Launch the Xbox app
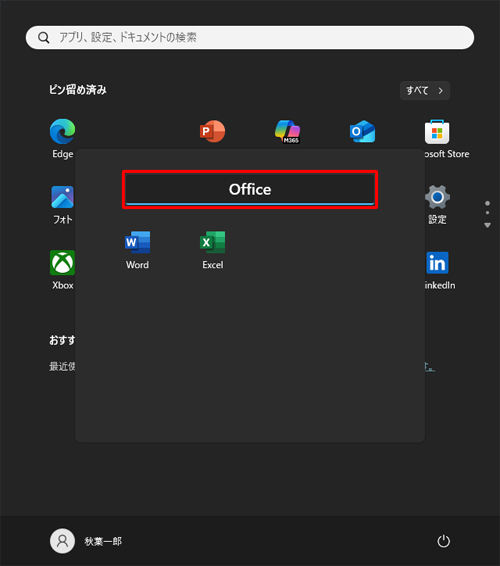 coord(62,270)
